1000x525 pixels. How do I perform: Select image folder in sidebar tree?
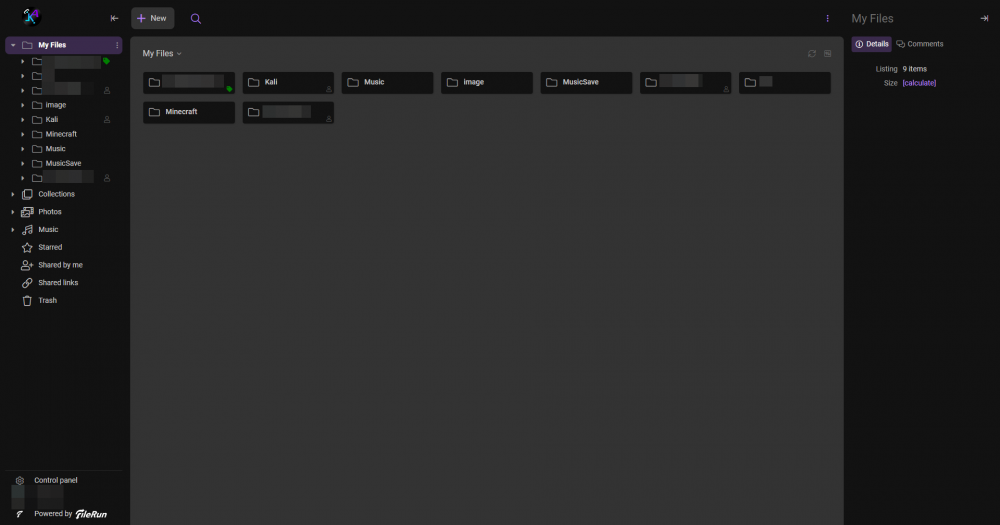coord(55,105)
